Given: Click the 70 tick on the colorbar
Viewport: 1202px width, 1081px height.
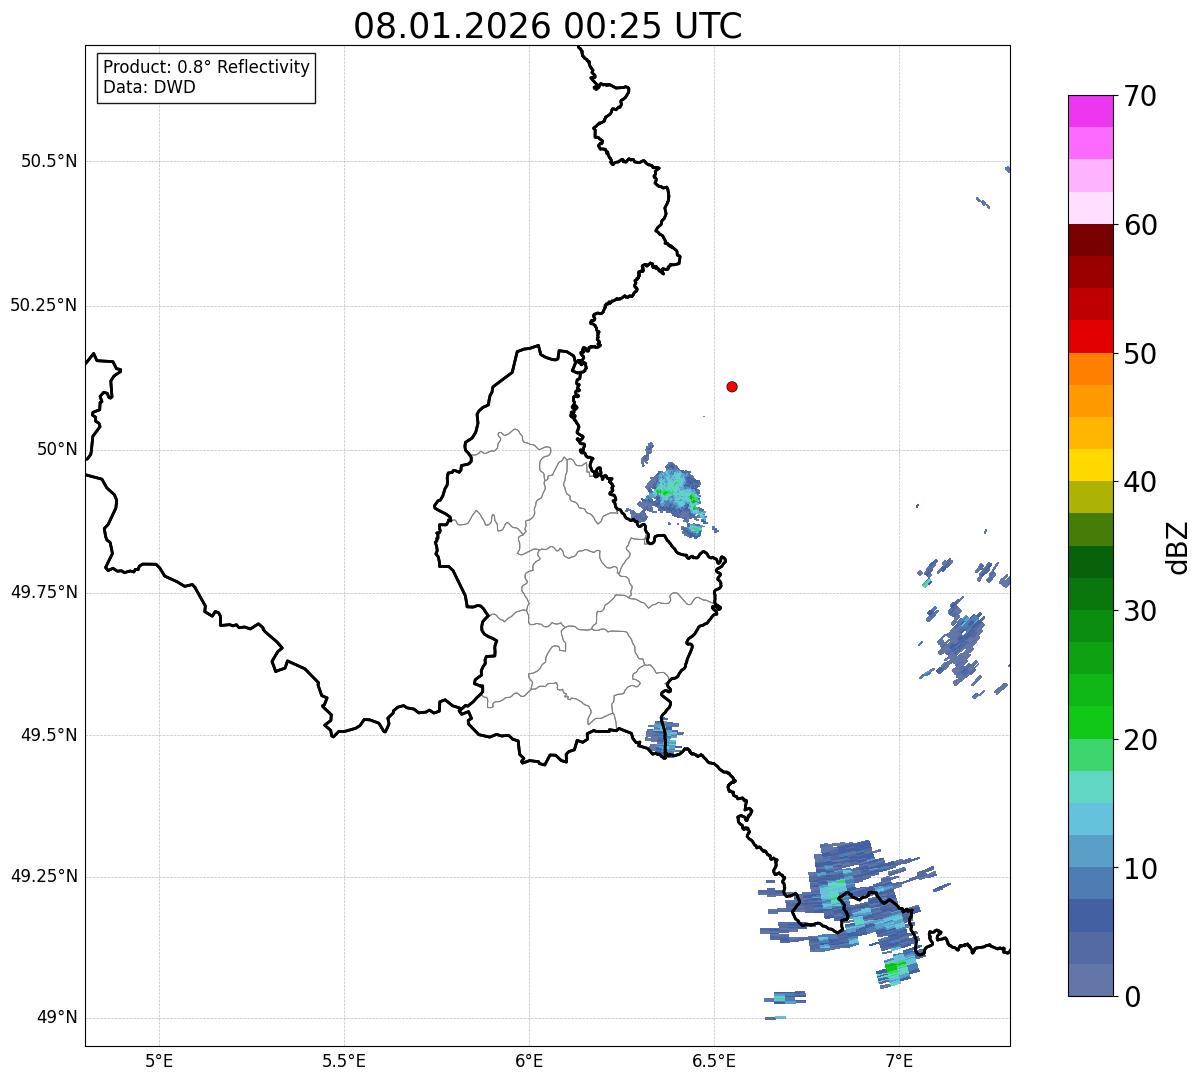Looking at the screenshot, I should coord(1140,96).
